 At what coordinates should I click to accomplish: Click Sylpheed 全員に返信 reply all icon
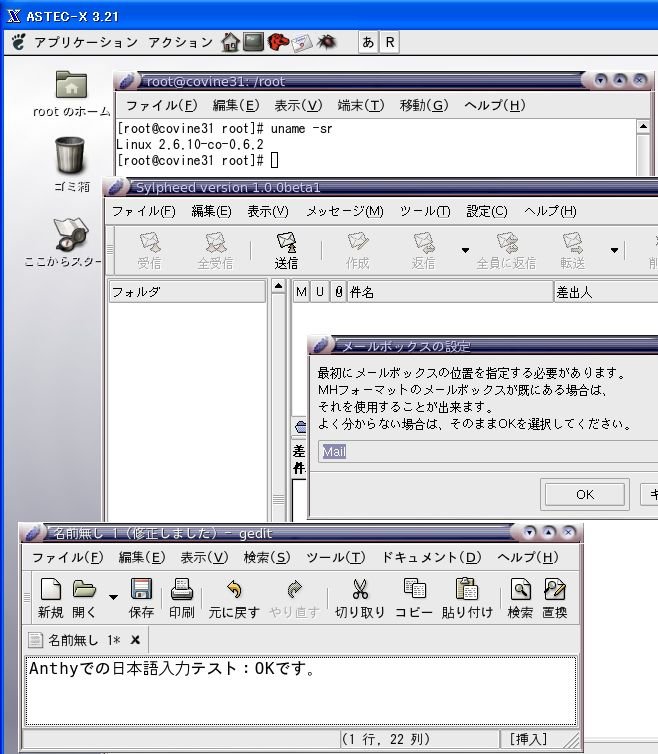tap(506, 251)
